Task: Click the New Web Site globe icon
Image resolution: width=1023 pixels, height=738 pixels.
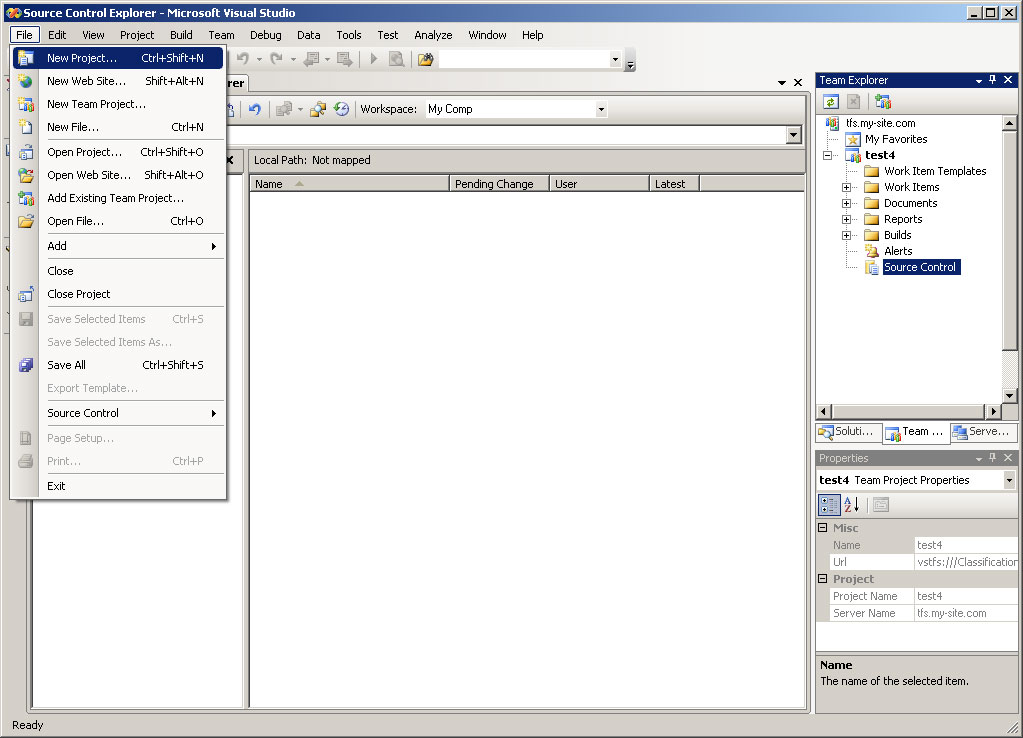Action: (x=25, y=81)
